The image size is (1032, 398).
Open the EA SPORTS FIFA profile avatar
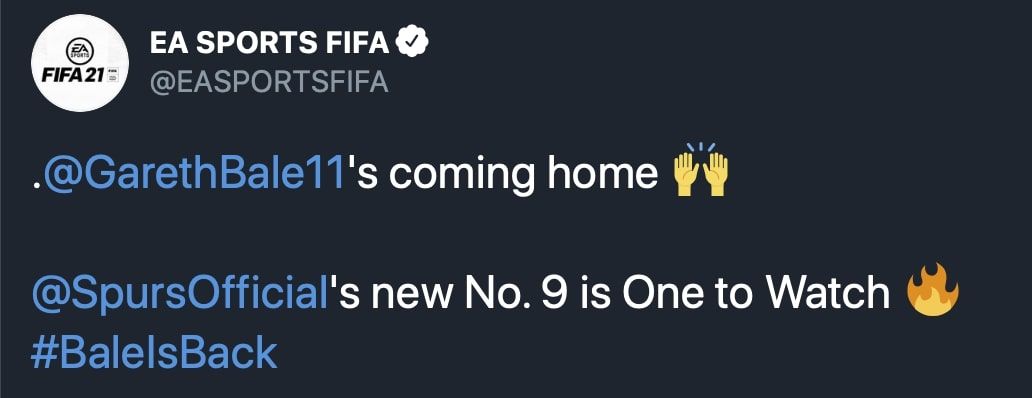(80, 63)
